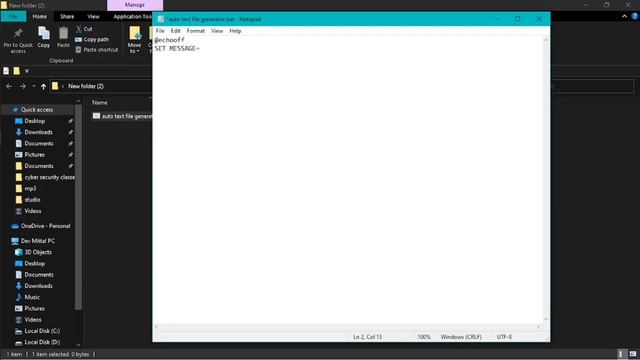Open Local Disk (C:)
The height and width of the screenshot is (360, 640).
[42, 331]
